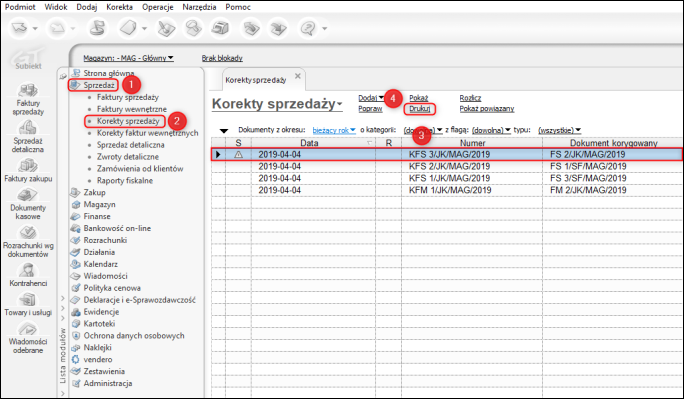Open the dropdown beside the new document icon

pos(144,29)
